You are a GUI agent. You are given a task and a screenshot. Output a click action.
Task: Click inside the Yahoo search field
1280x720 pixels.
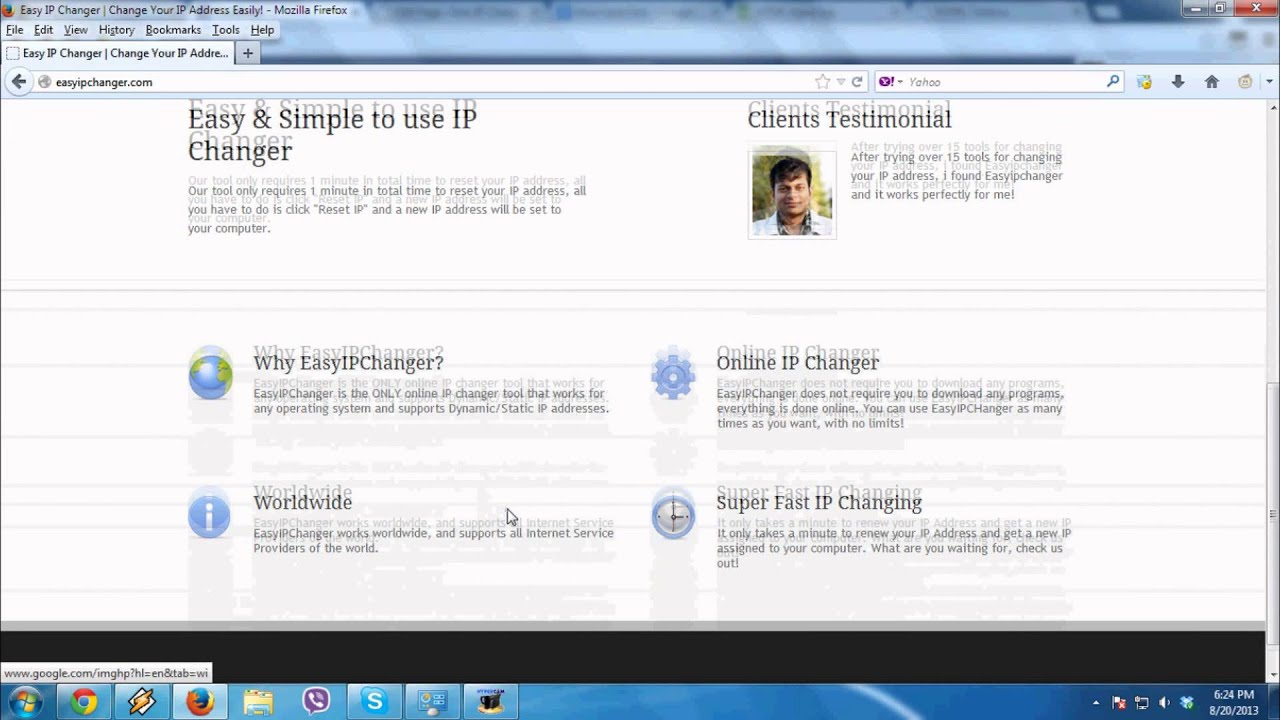tap(1000, 82)
